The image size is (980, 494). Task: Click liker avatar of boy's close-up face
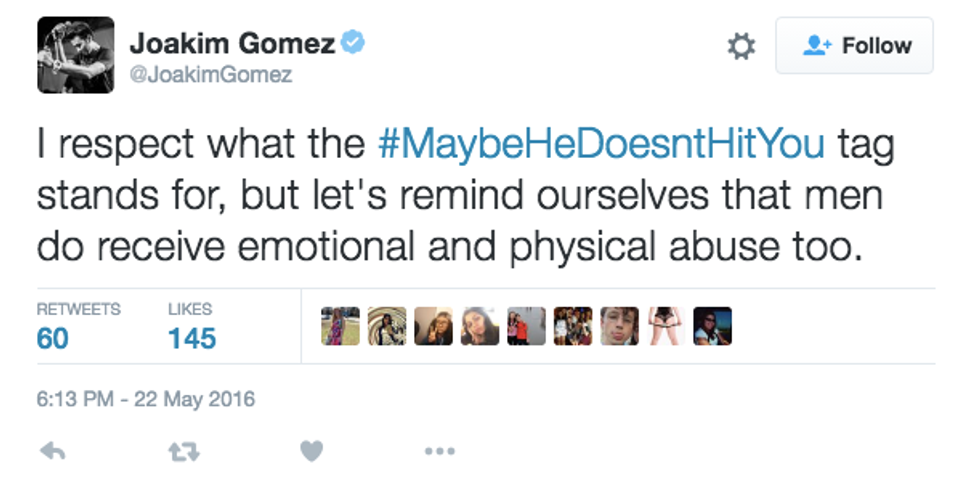[x=619, y=326]
